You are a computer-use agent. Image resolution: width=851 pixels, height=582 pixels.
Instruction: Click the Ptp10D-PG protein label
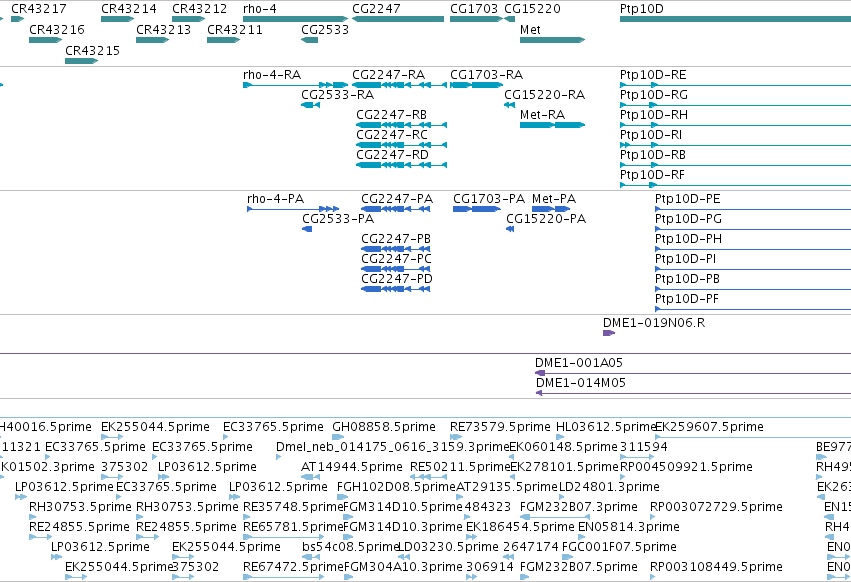click(688, 219)
